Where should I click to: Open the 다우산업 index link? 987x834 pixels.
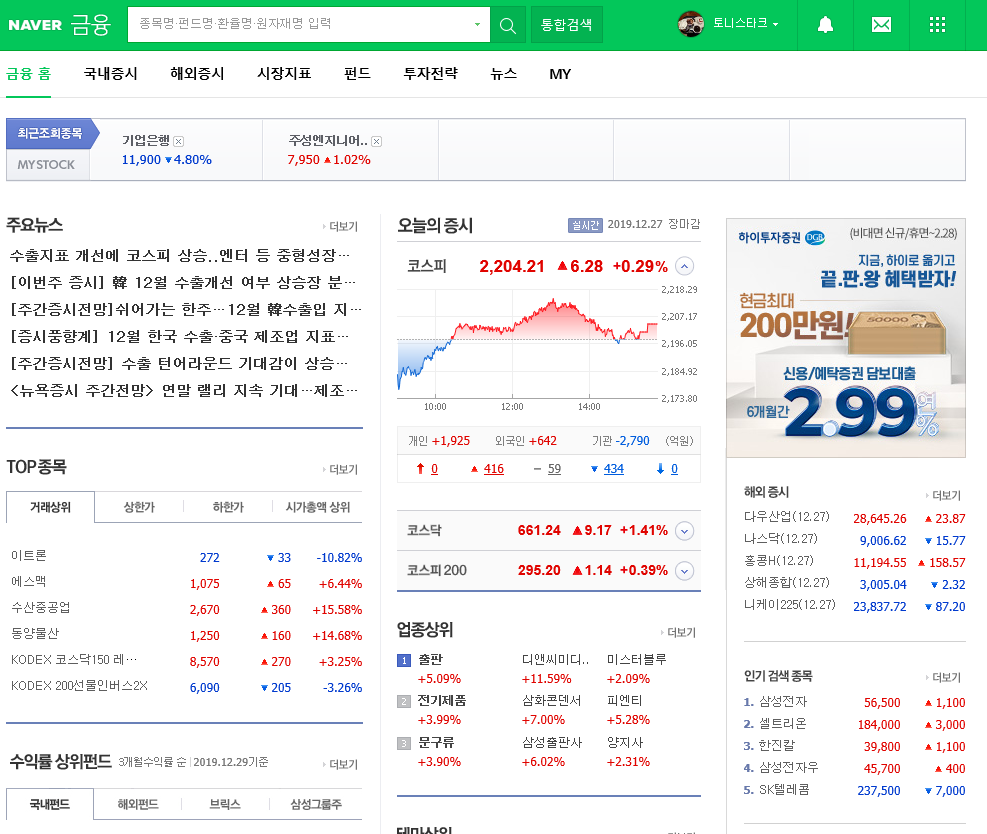[787, 517]
